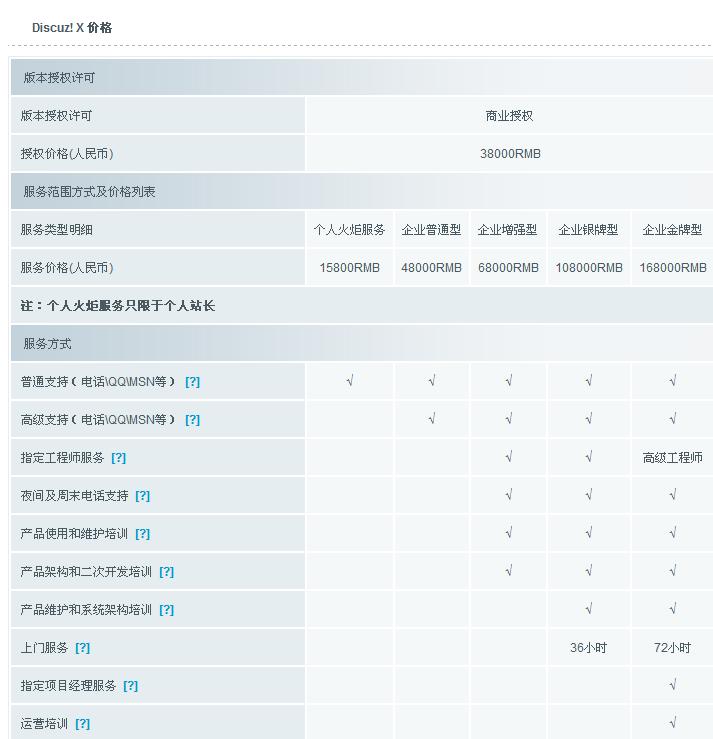Click the 高级工程师 cell
This screenshot has height=739, width=713.
[672, 458]
